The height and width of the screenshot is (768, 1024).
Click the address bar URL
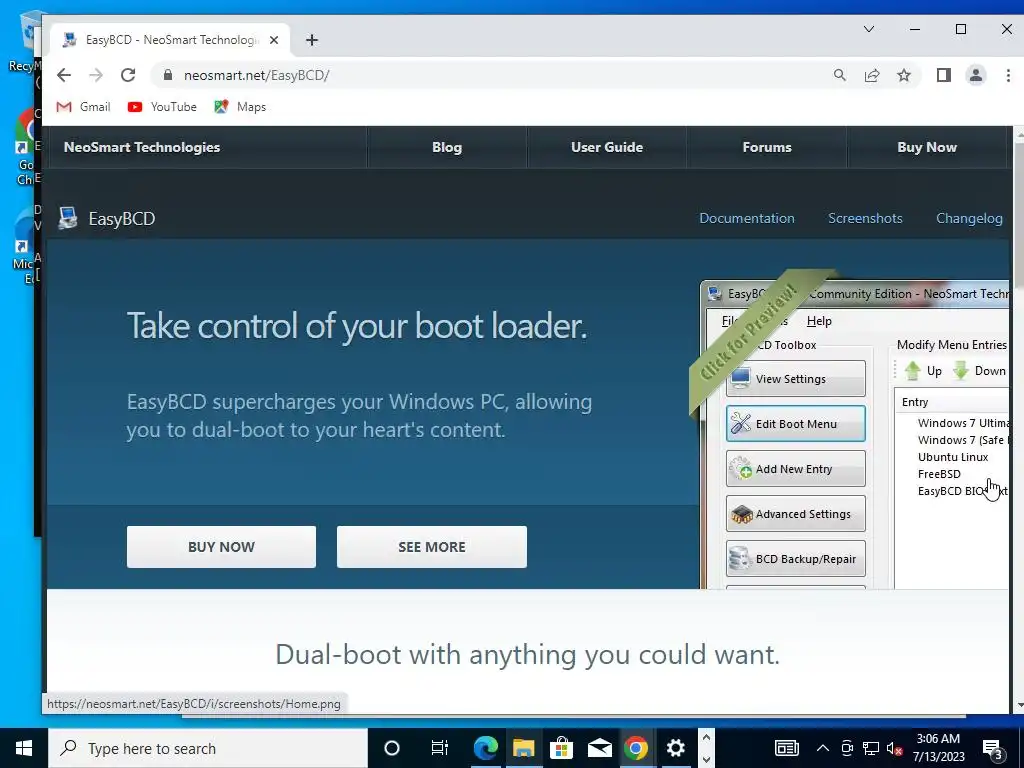257,75
